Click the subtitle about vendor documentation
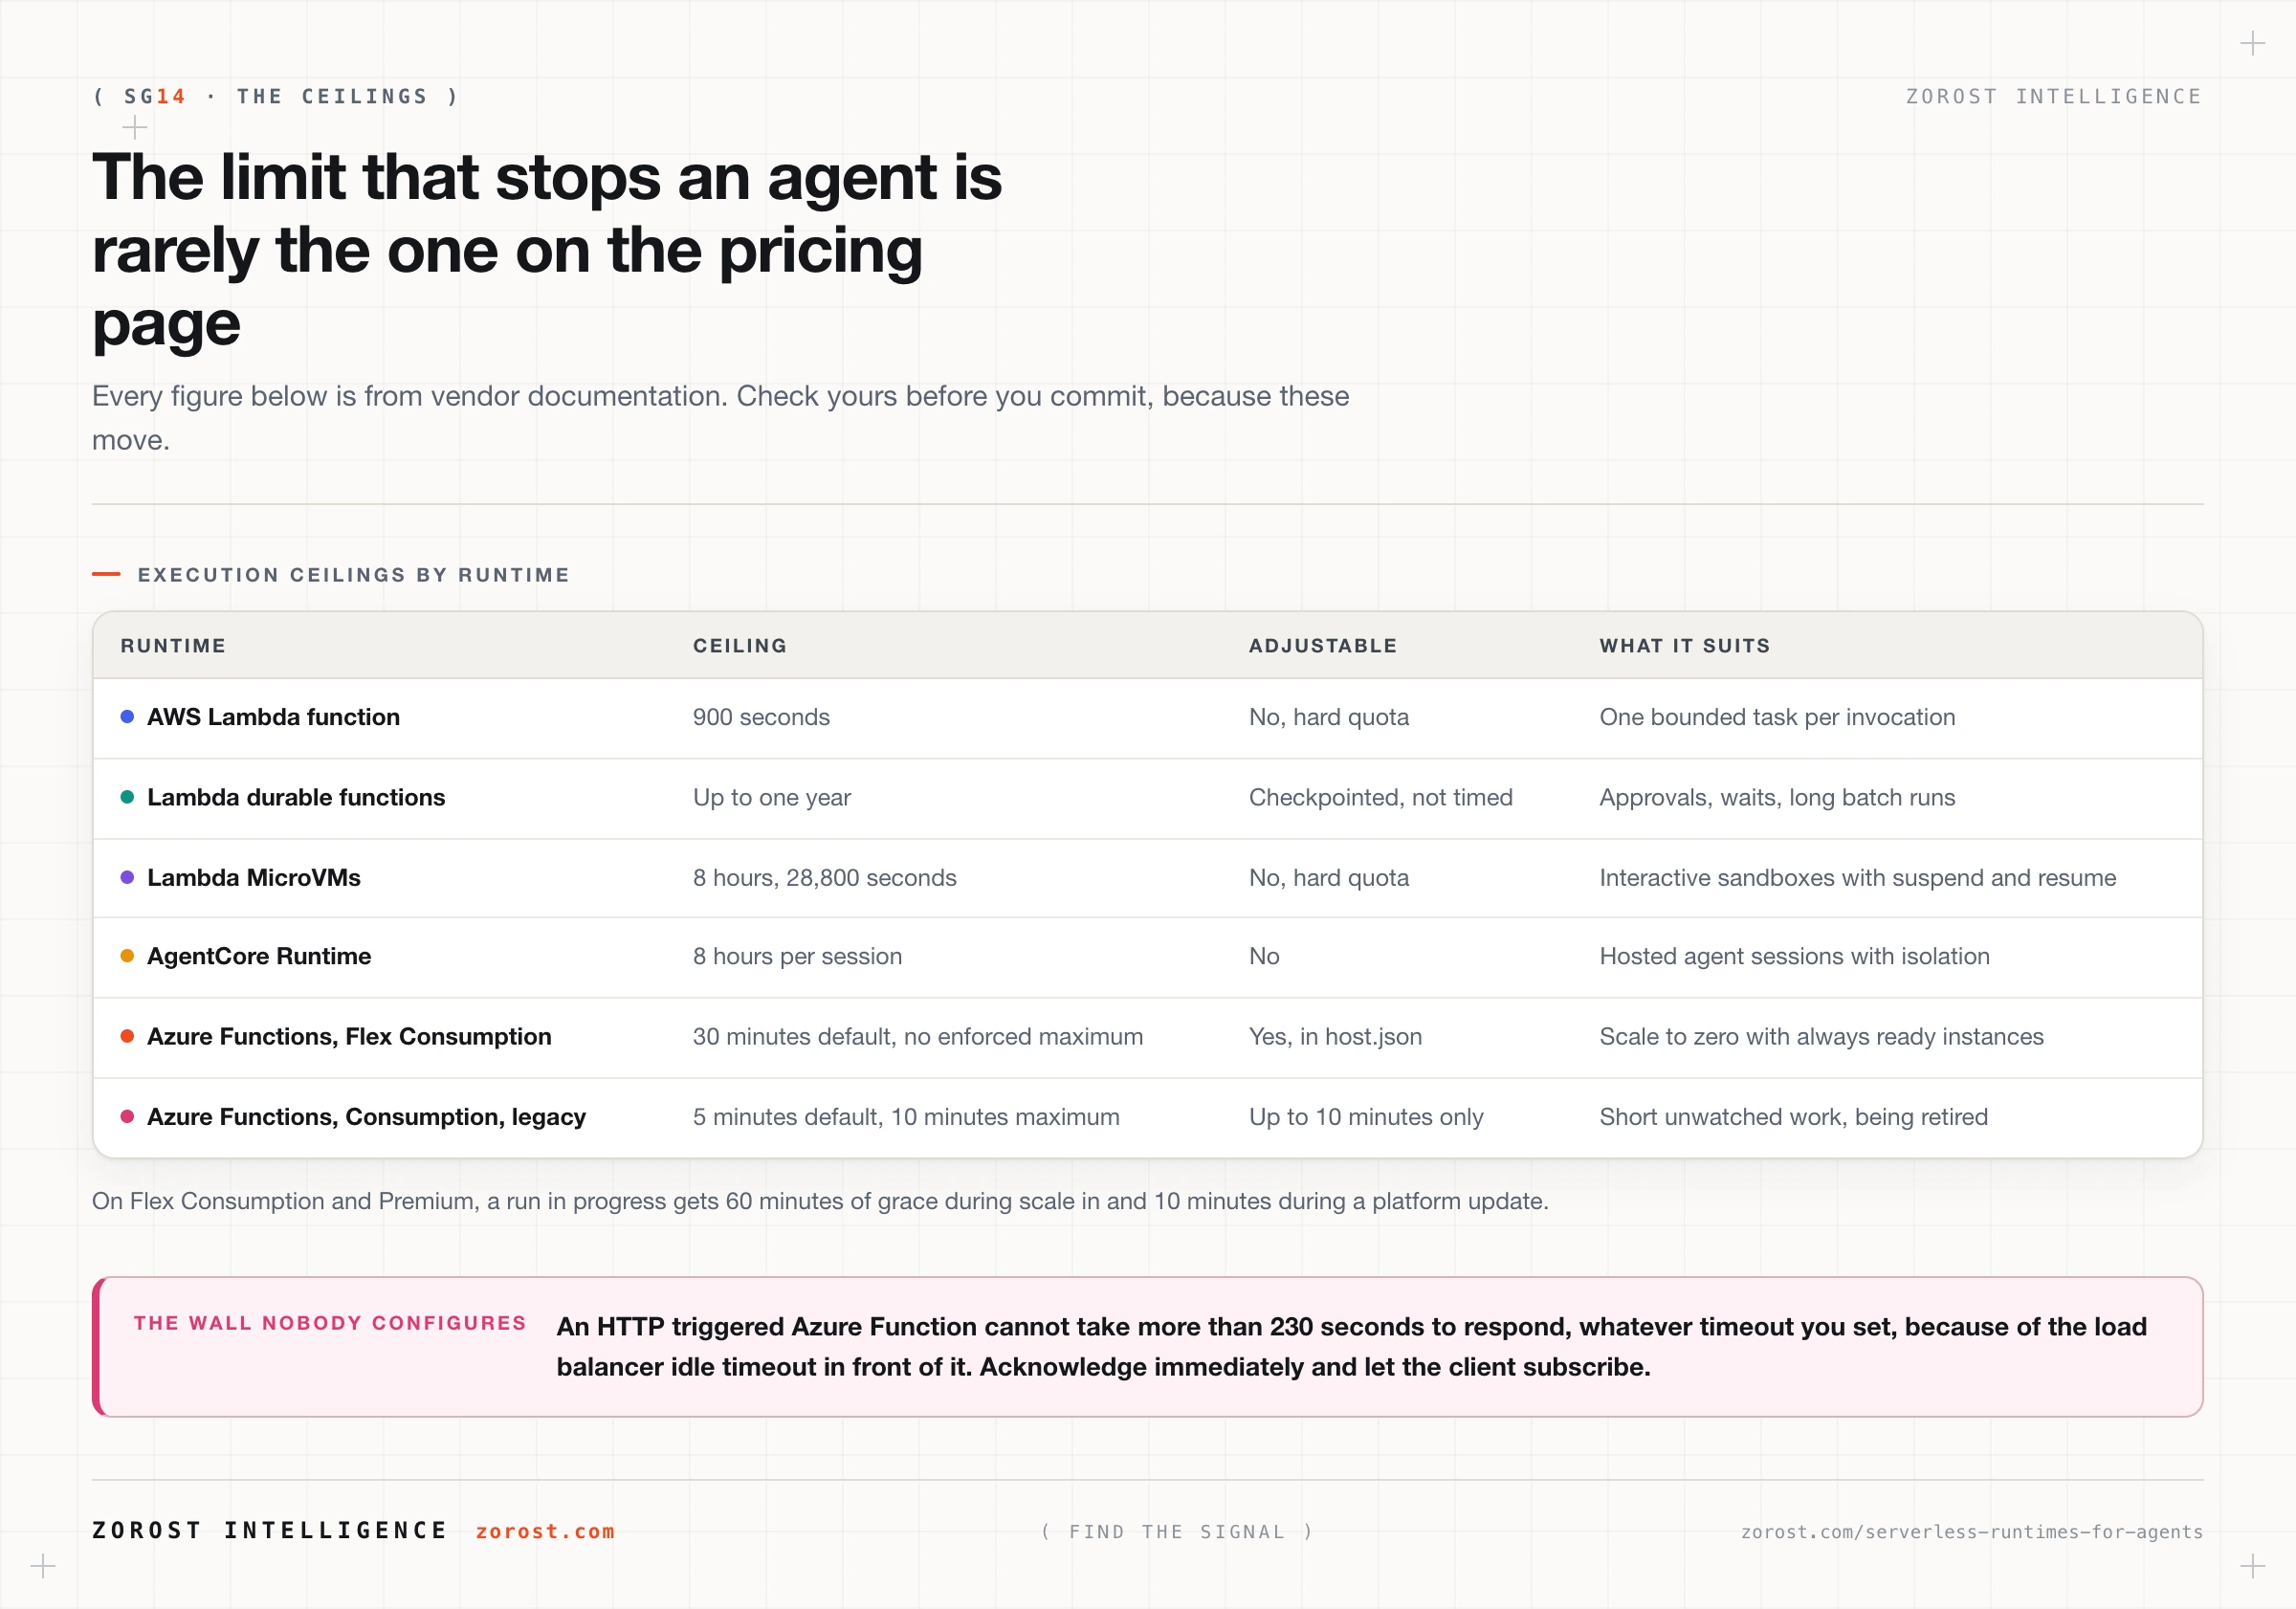This screenshot has height=1609, width=2296. pos(720,418)
